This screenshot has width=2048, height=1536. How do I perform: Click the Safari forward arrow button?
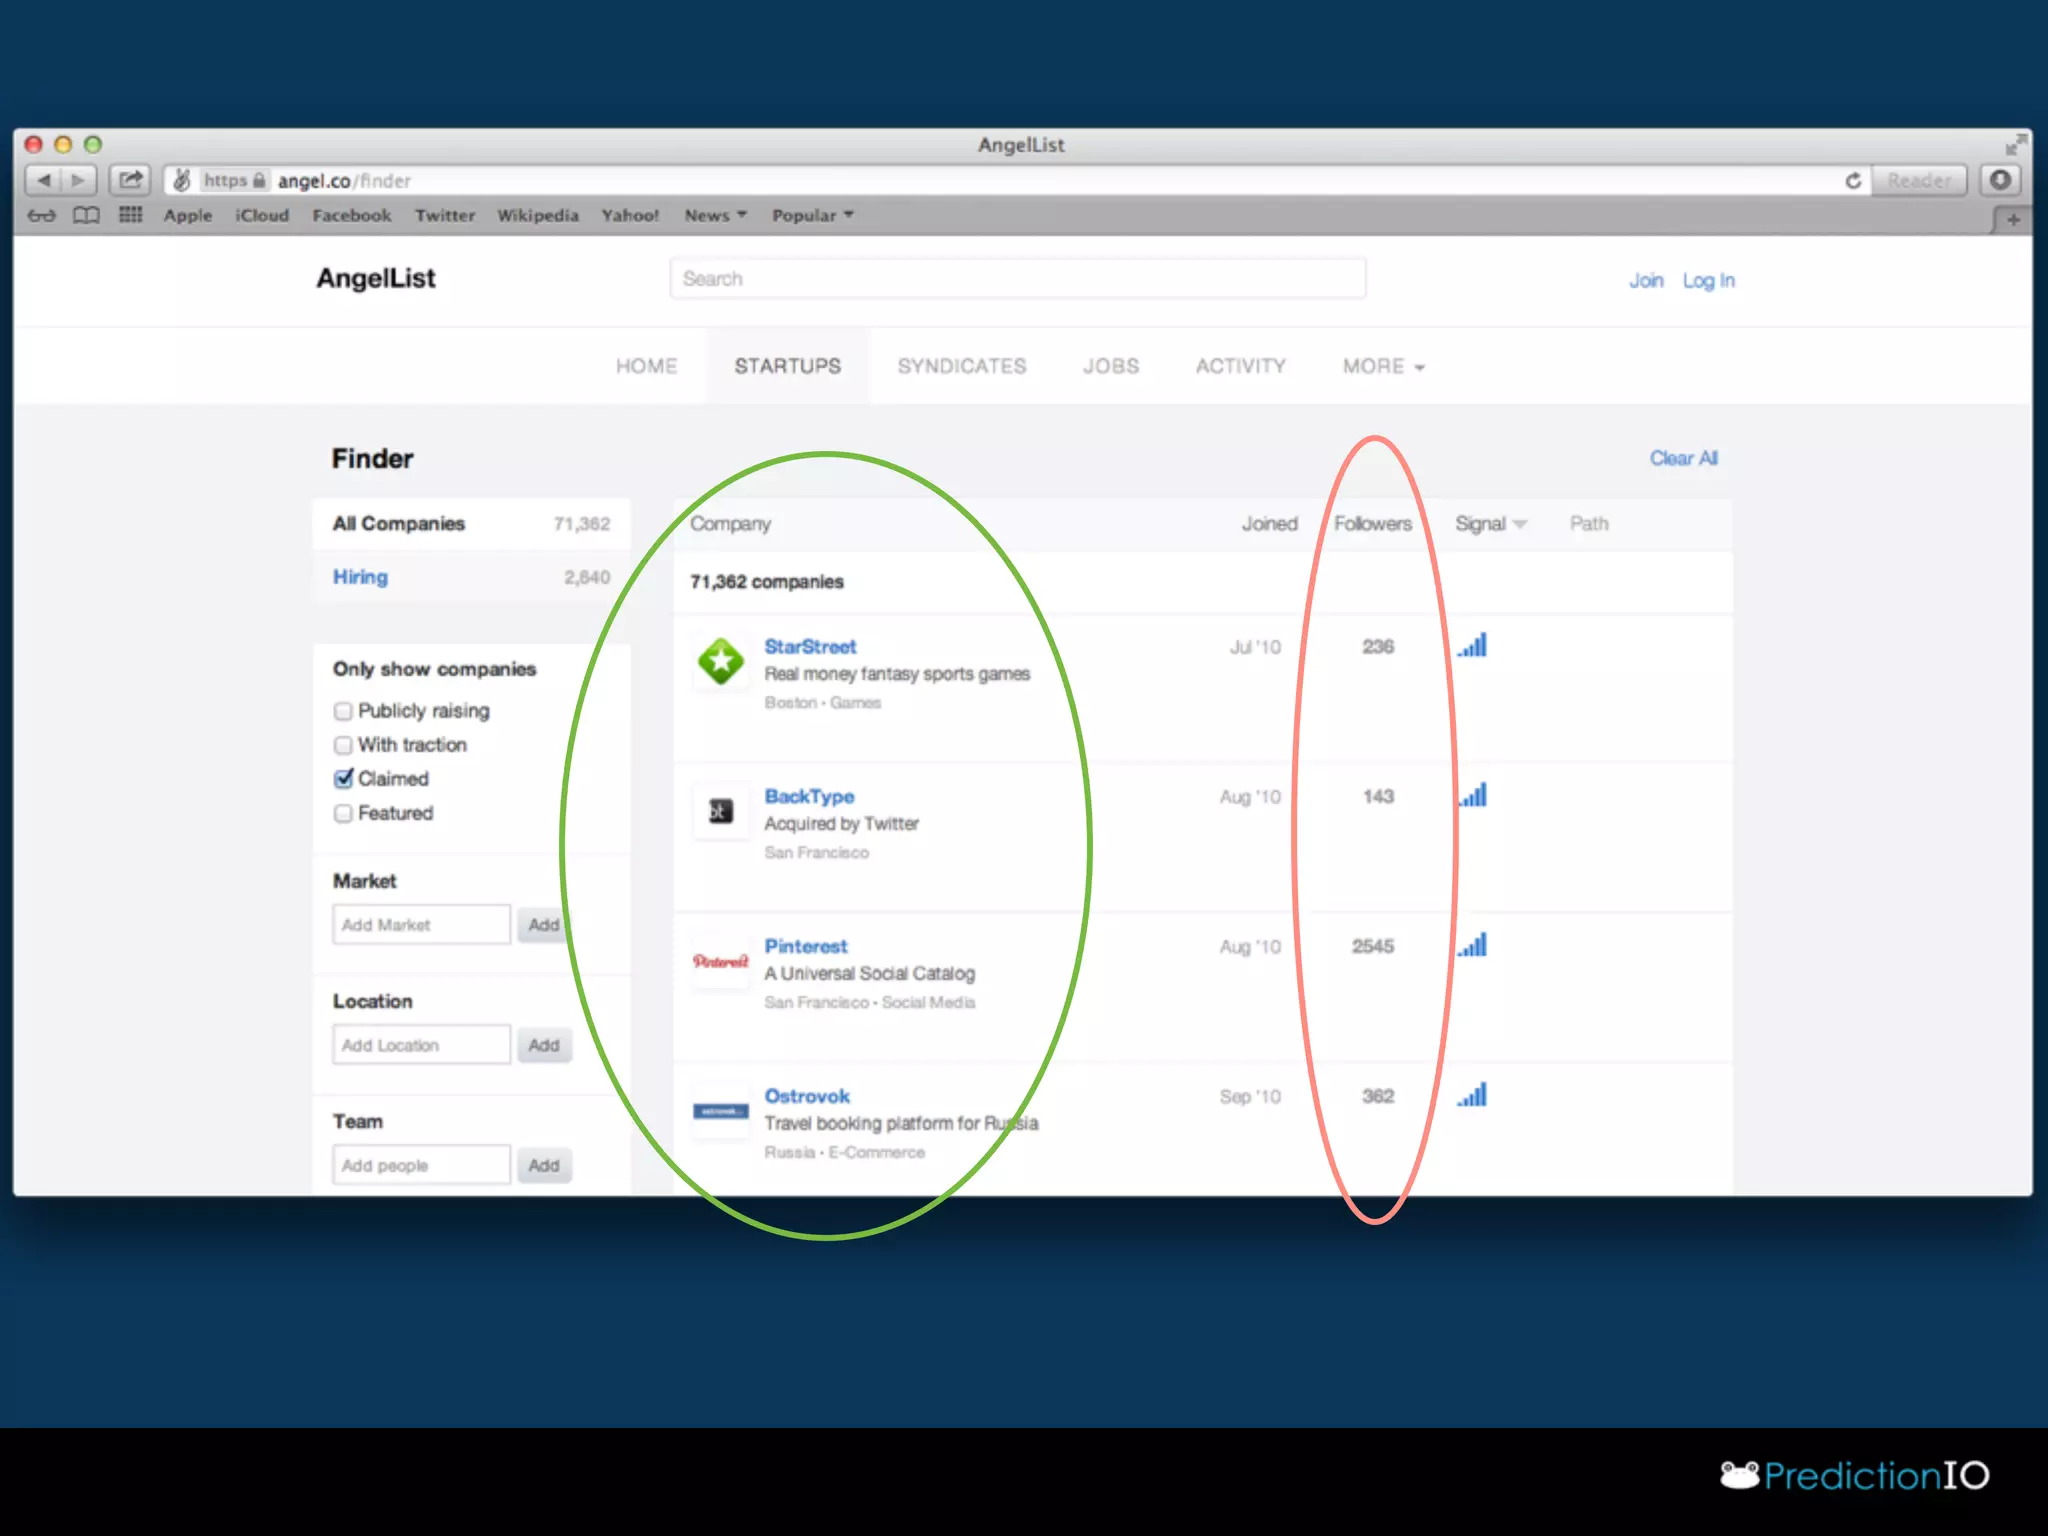click(x=78, y=180)
